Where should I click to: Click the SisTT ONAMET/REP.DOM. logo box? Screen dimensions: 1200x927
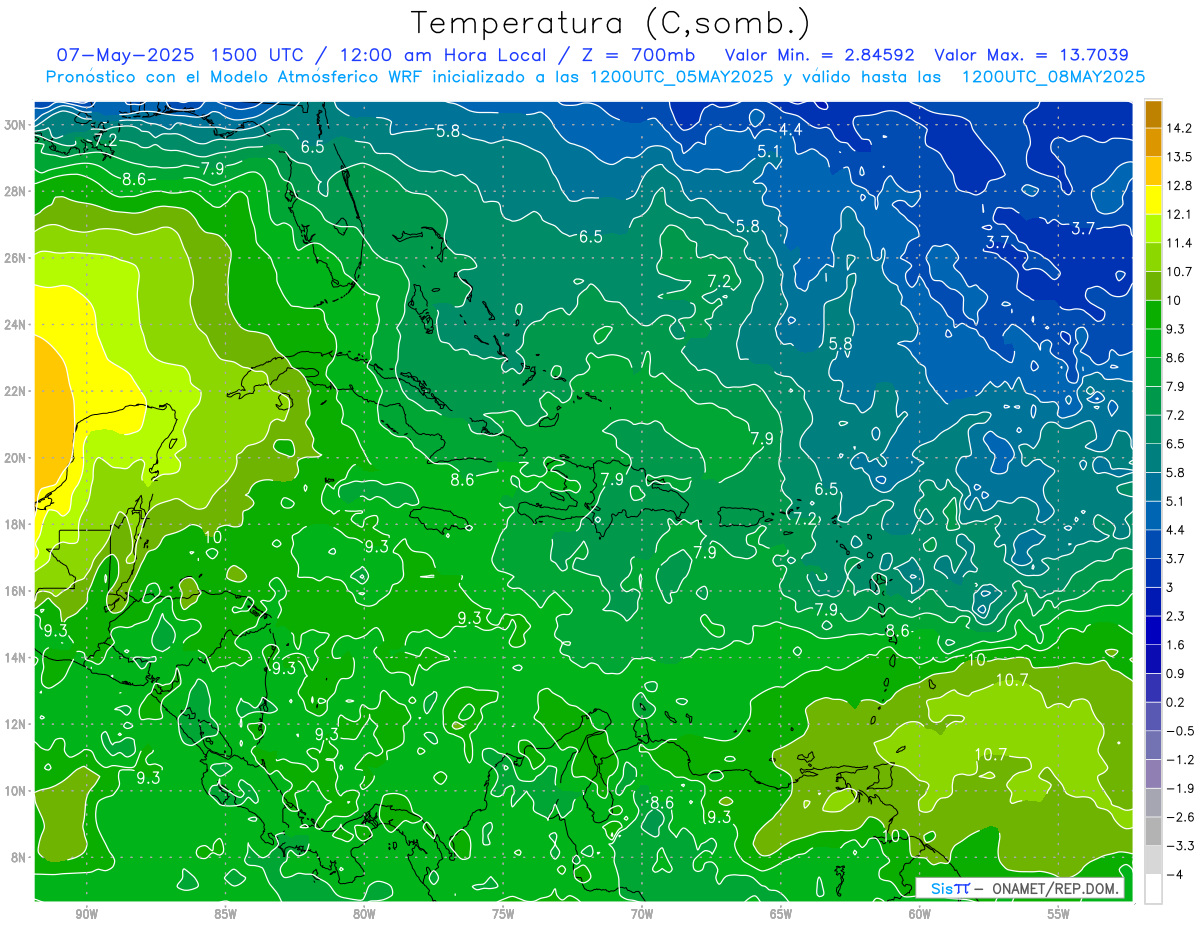1021,888
